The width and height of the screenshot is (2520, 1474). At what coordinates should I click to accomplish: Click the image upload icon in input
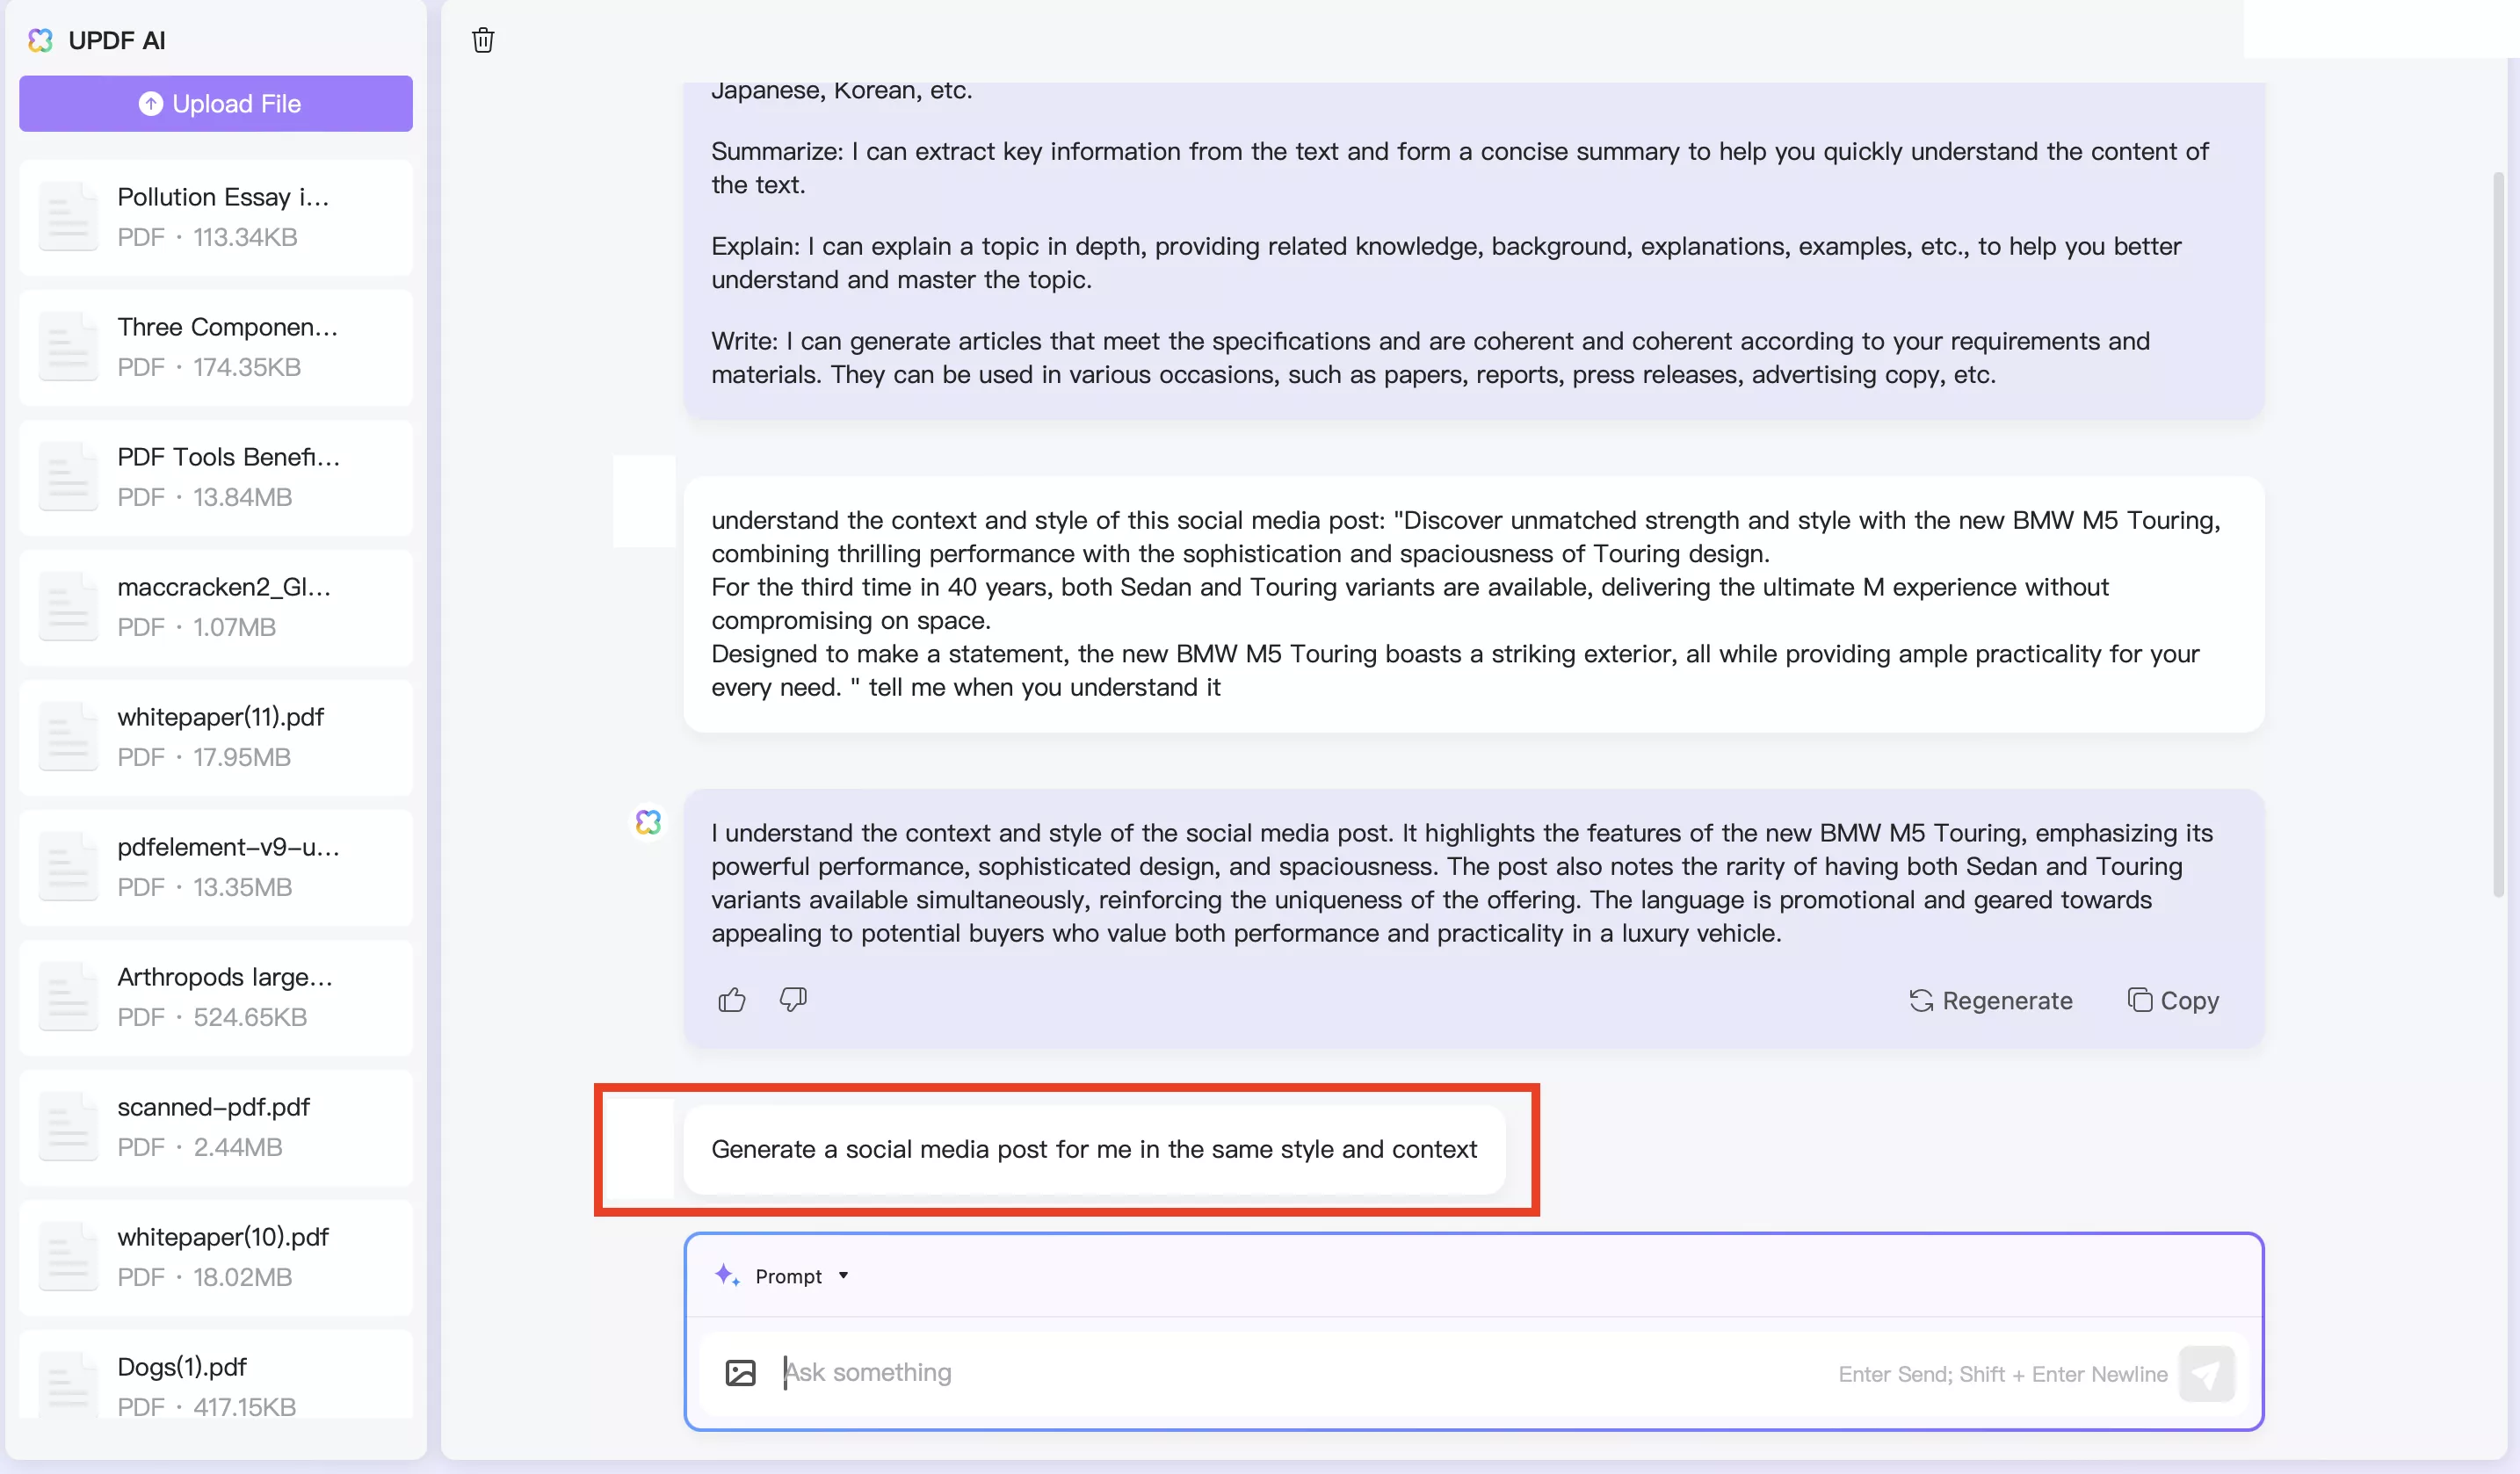(740, 1373)
